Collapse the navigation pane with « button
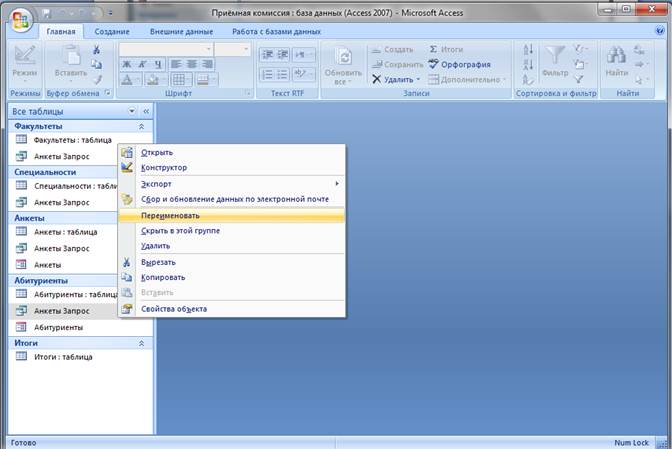Image resolution: width=672 pixels, height=449 pixels. click(146, 111)
